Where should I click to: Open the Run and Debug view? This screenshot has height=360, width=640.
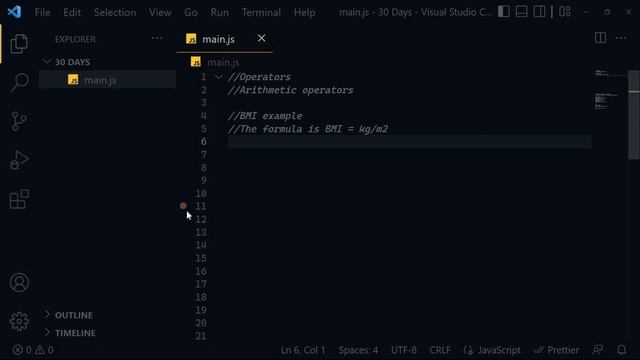[x=19, y=160]
